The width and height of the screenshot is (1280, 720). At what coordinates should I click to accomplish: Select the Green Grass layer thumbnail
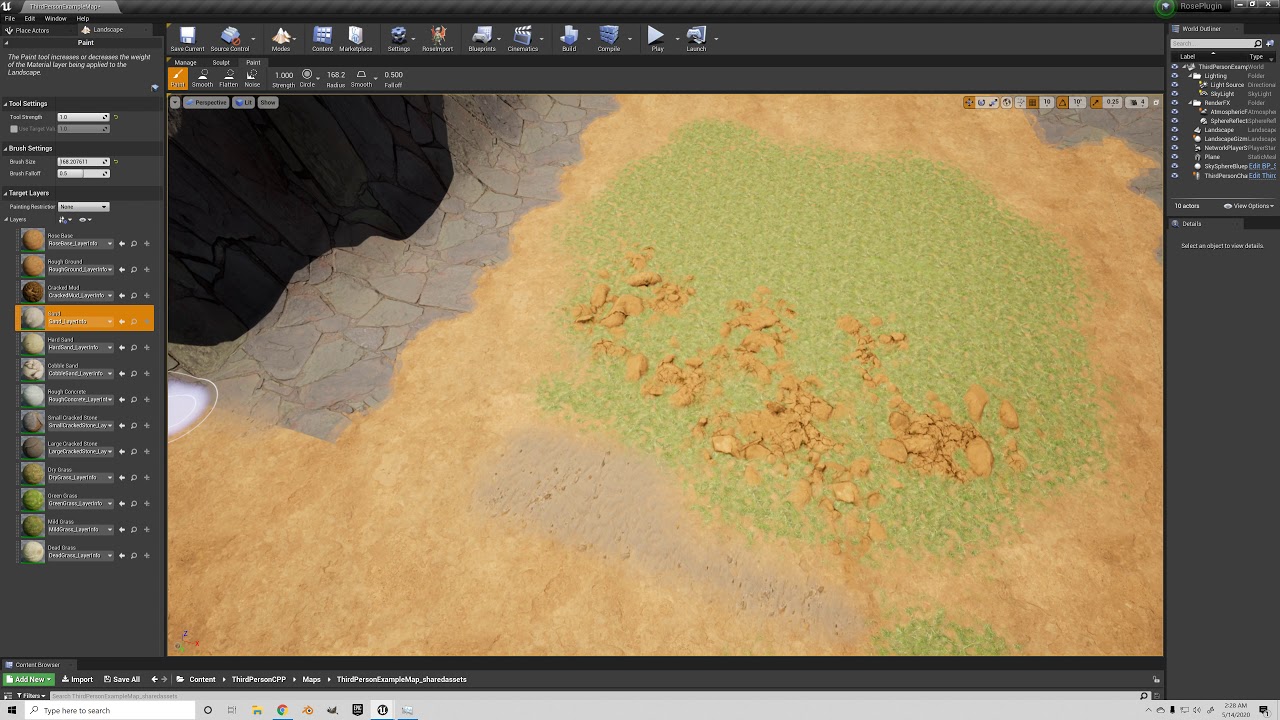(33, 500)
